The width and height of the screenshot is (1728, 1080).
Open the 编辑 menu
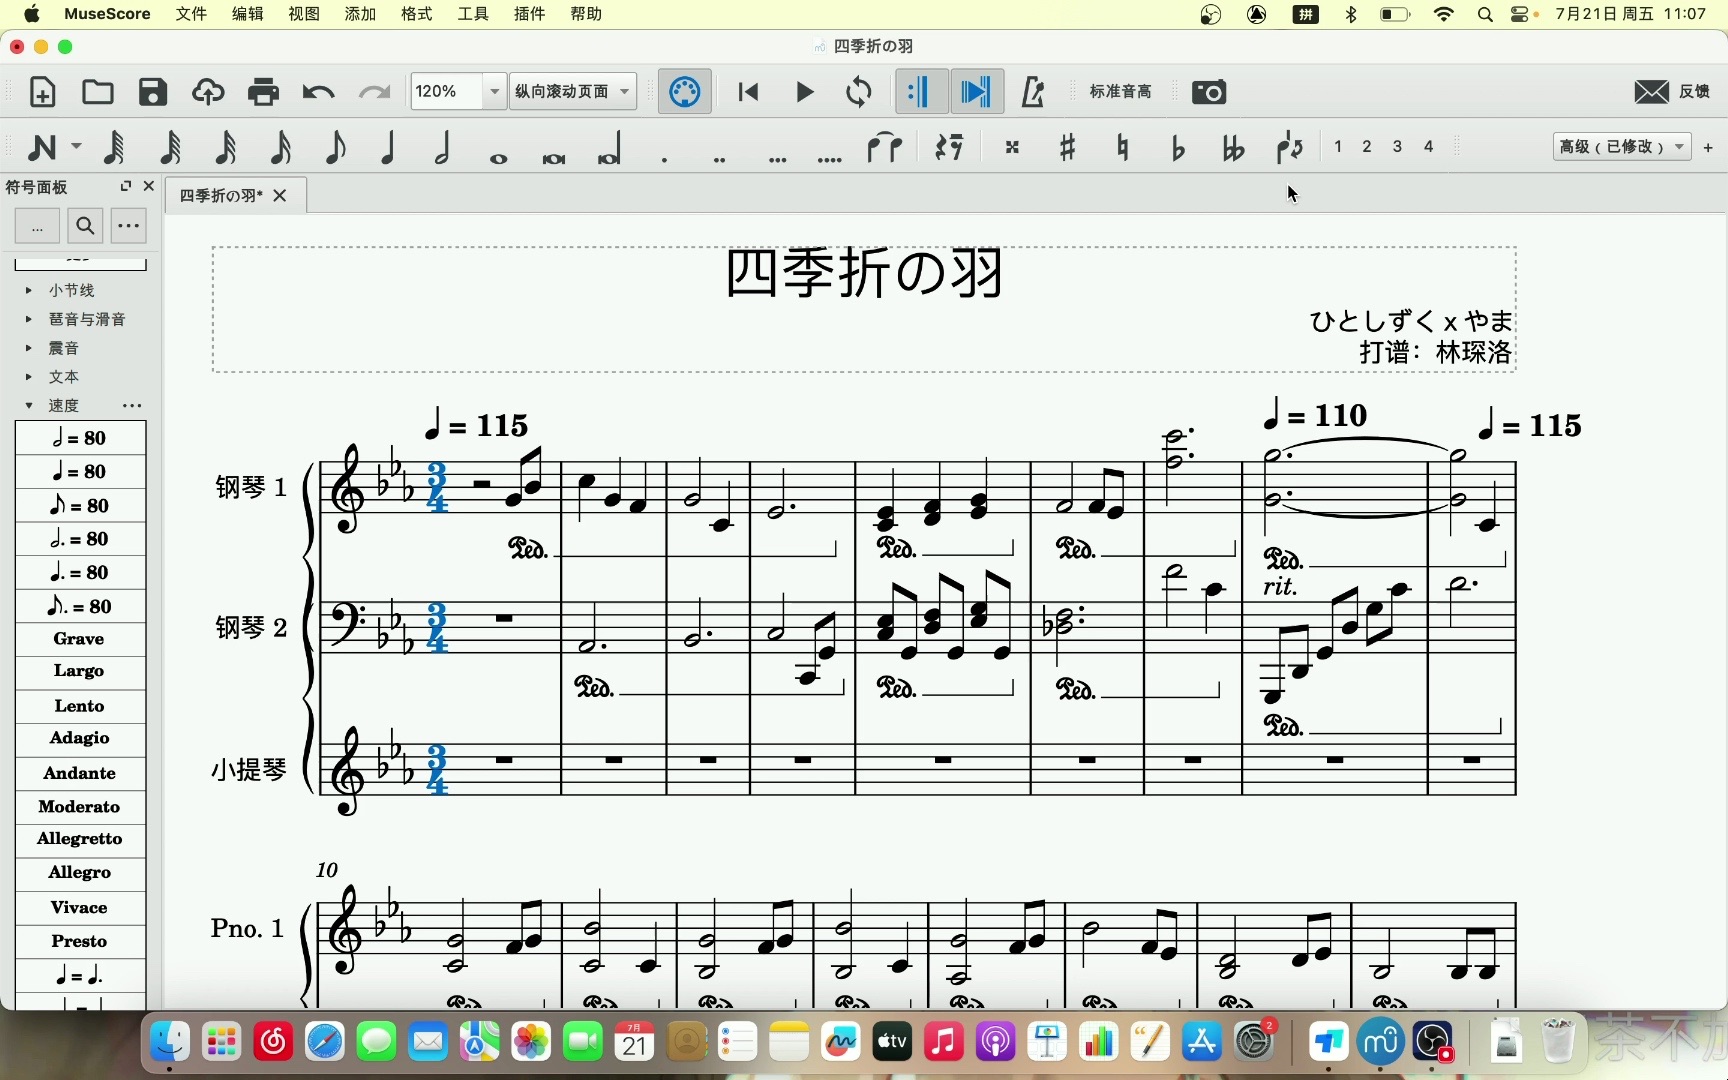[248, 14]
